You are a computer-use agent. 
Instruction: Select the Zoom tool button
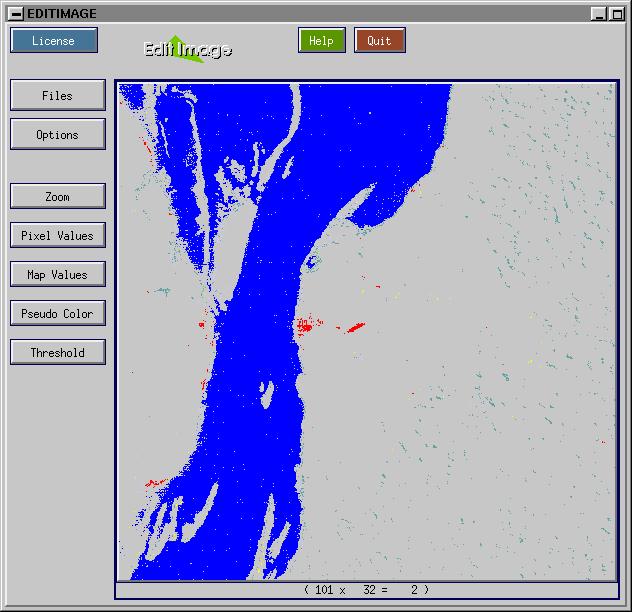coord(58,196)
